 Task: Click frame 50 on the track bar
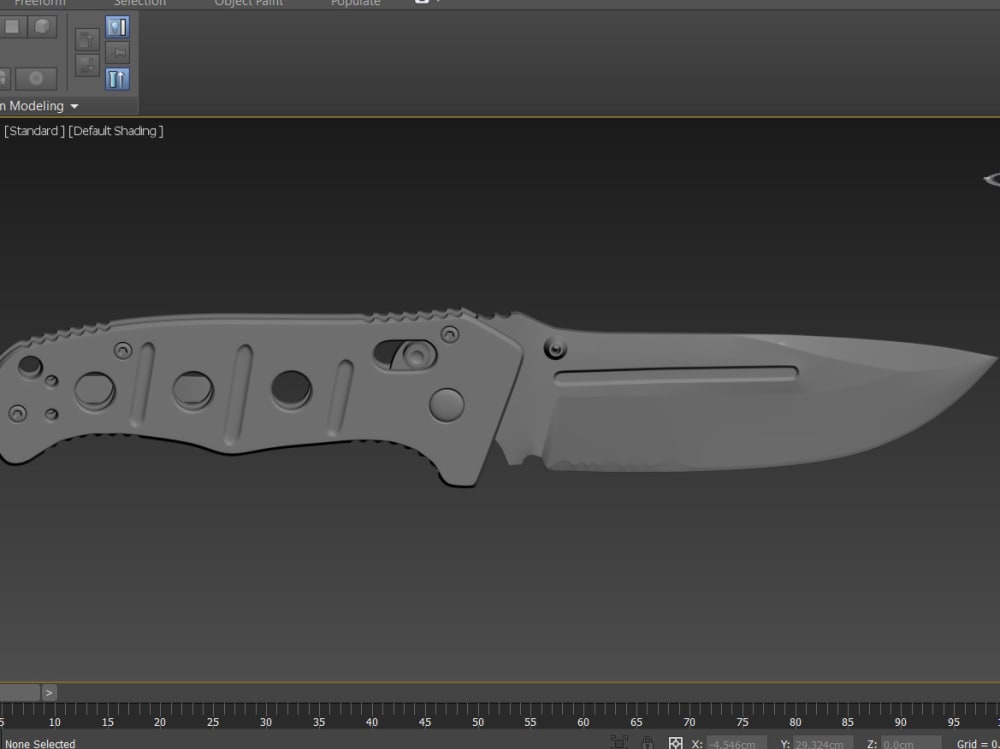pos(478,722)
